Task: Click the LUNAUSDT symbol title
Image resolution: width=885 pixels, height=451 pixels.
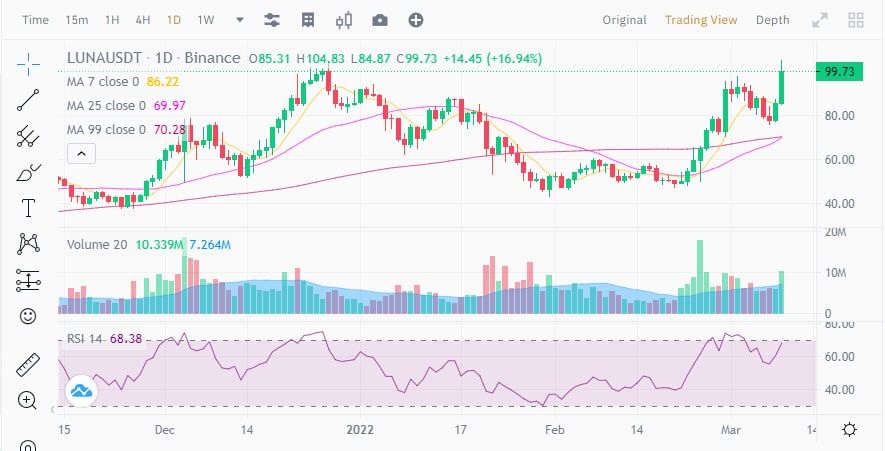Action: [103, 58]
